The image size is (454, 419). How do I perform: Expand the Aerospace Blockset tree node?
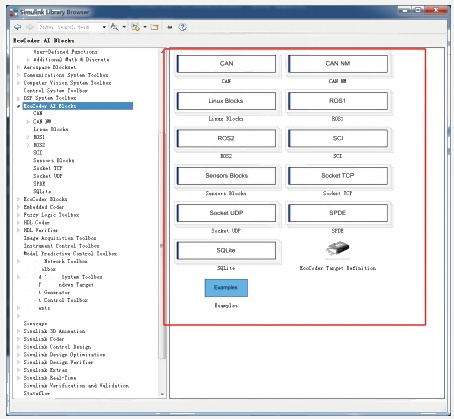click(18, 67)
